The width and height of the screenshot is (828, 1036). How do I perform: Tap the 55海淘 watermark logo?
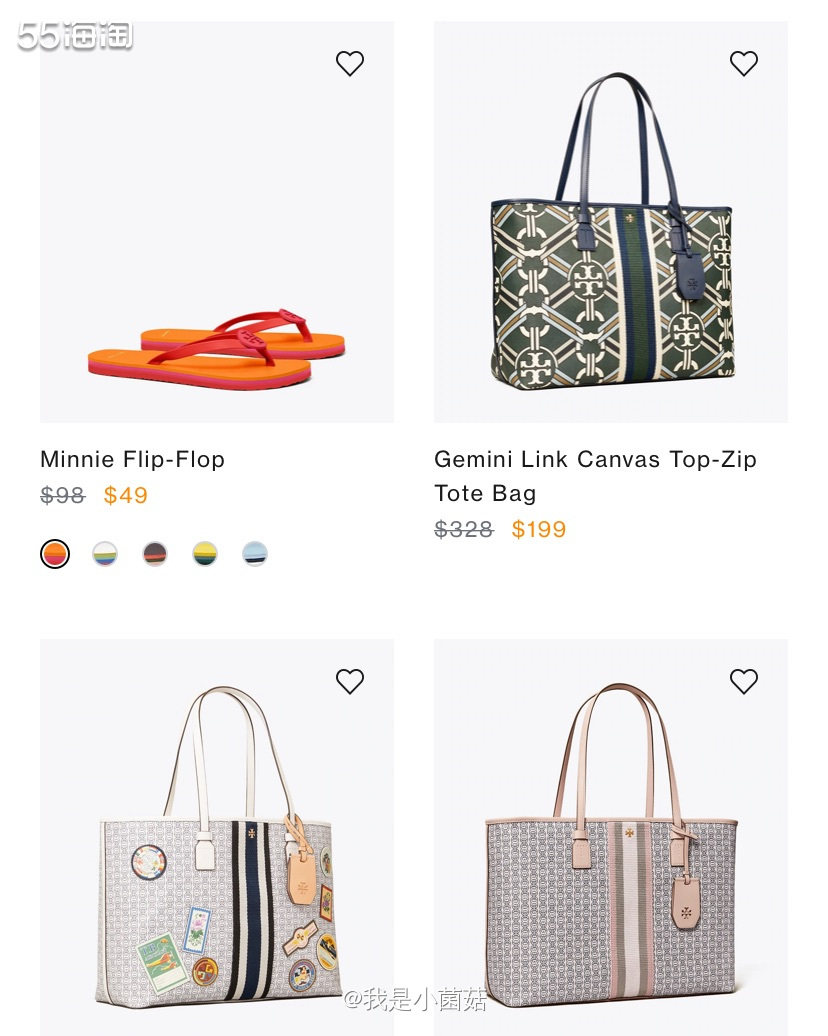click(75, 36)
